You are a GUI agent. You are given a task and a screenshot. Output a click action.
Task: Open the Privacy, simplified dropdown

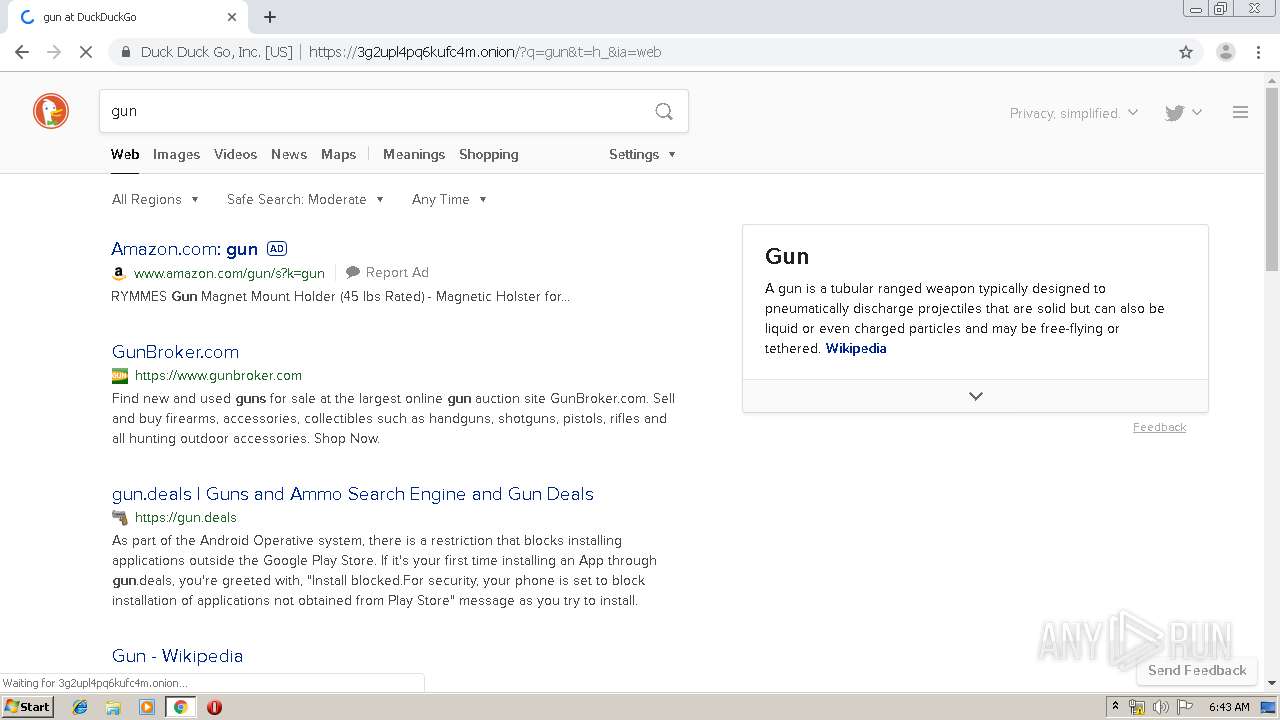pos(1074,113)
